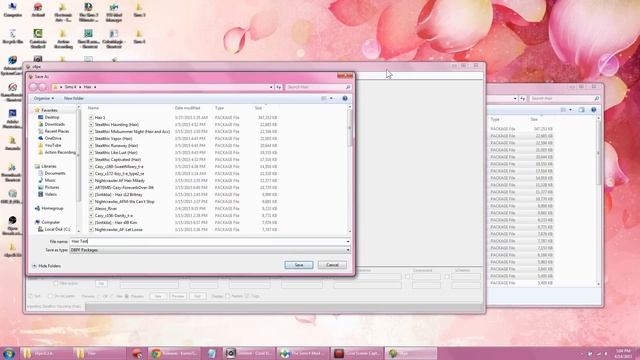The image size is (640, 360).
Task: Select Stealthic Runaway (Hair) file
Action: pos(116,145)
